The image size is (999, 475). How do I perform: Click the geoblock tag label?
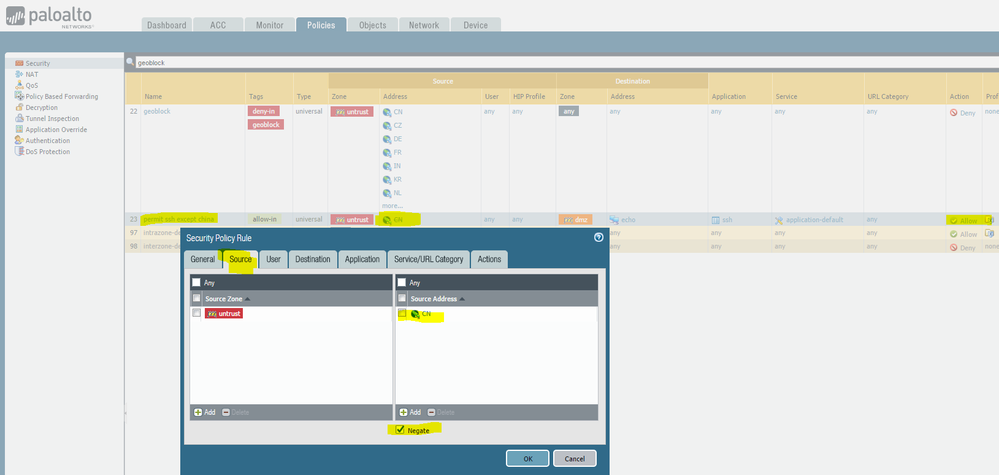click(266, 125)
